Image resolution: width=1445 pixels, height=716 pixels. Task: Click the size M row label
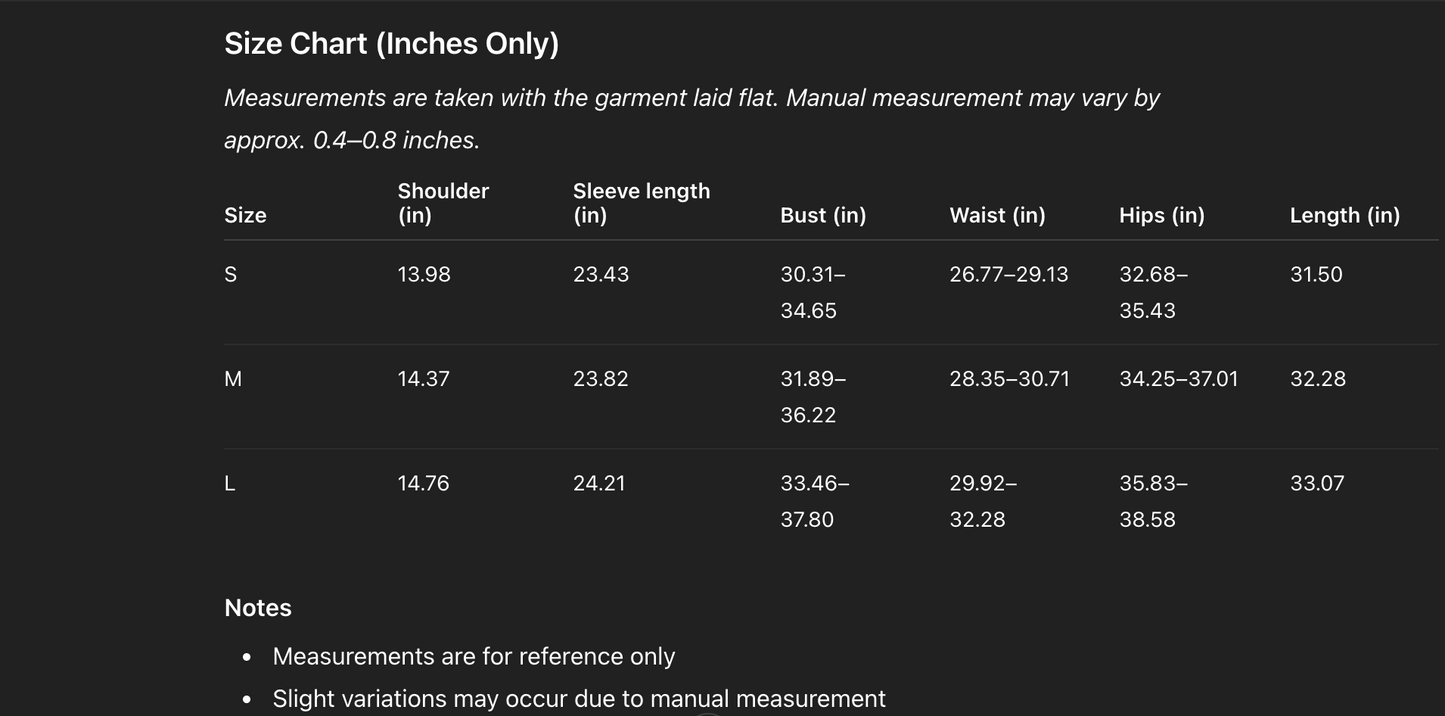pyautogui.click(x=233, y=379)
